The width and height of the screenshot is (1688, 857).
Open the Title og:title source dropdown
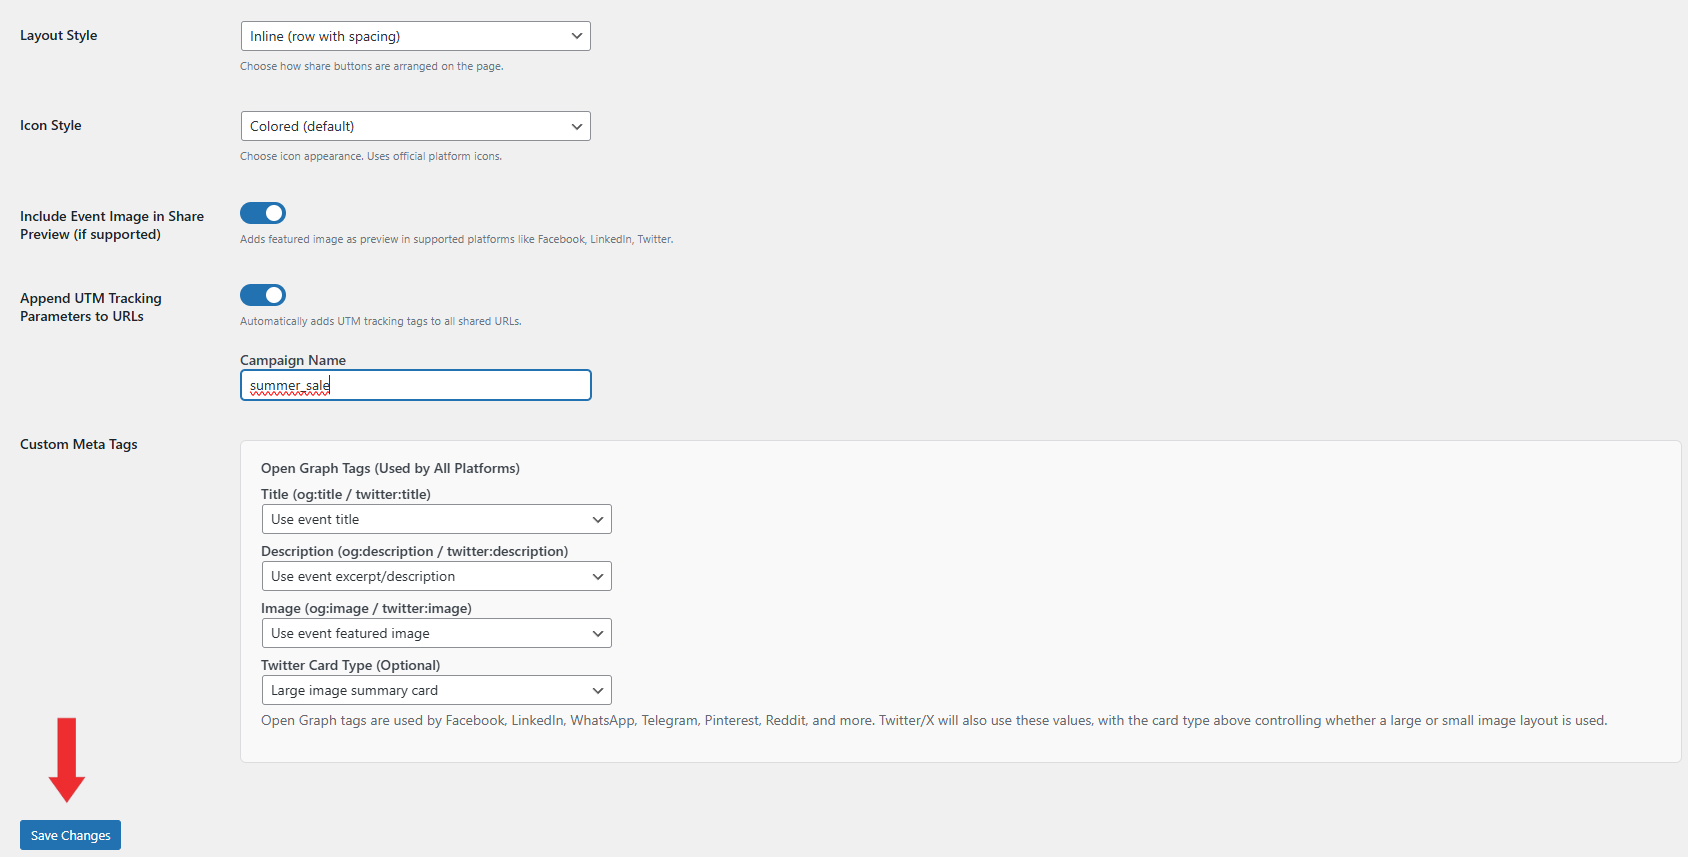436,519
